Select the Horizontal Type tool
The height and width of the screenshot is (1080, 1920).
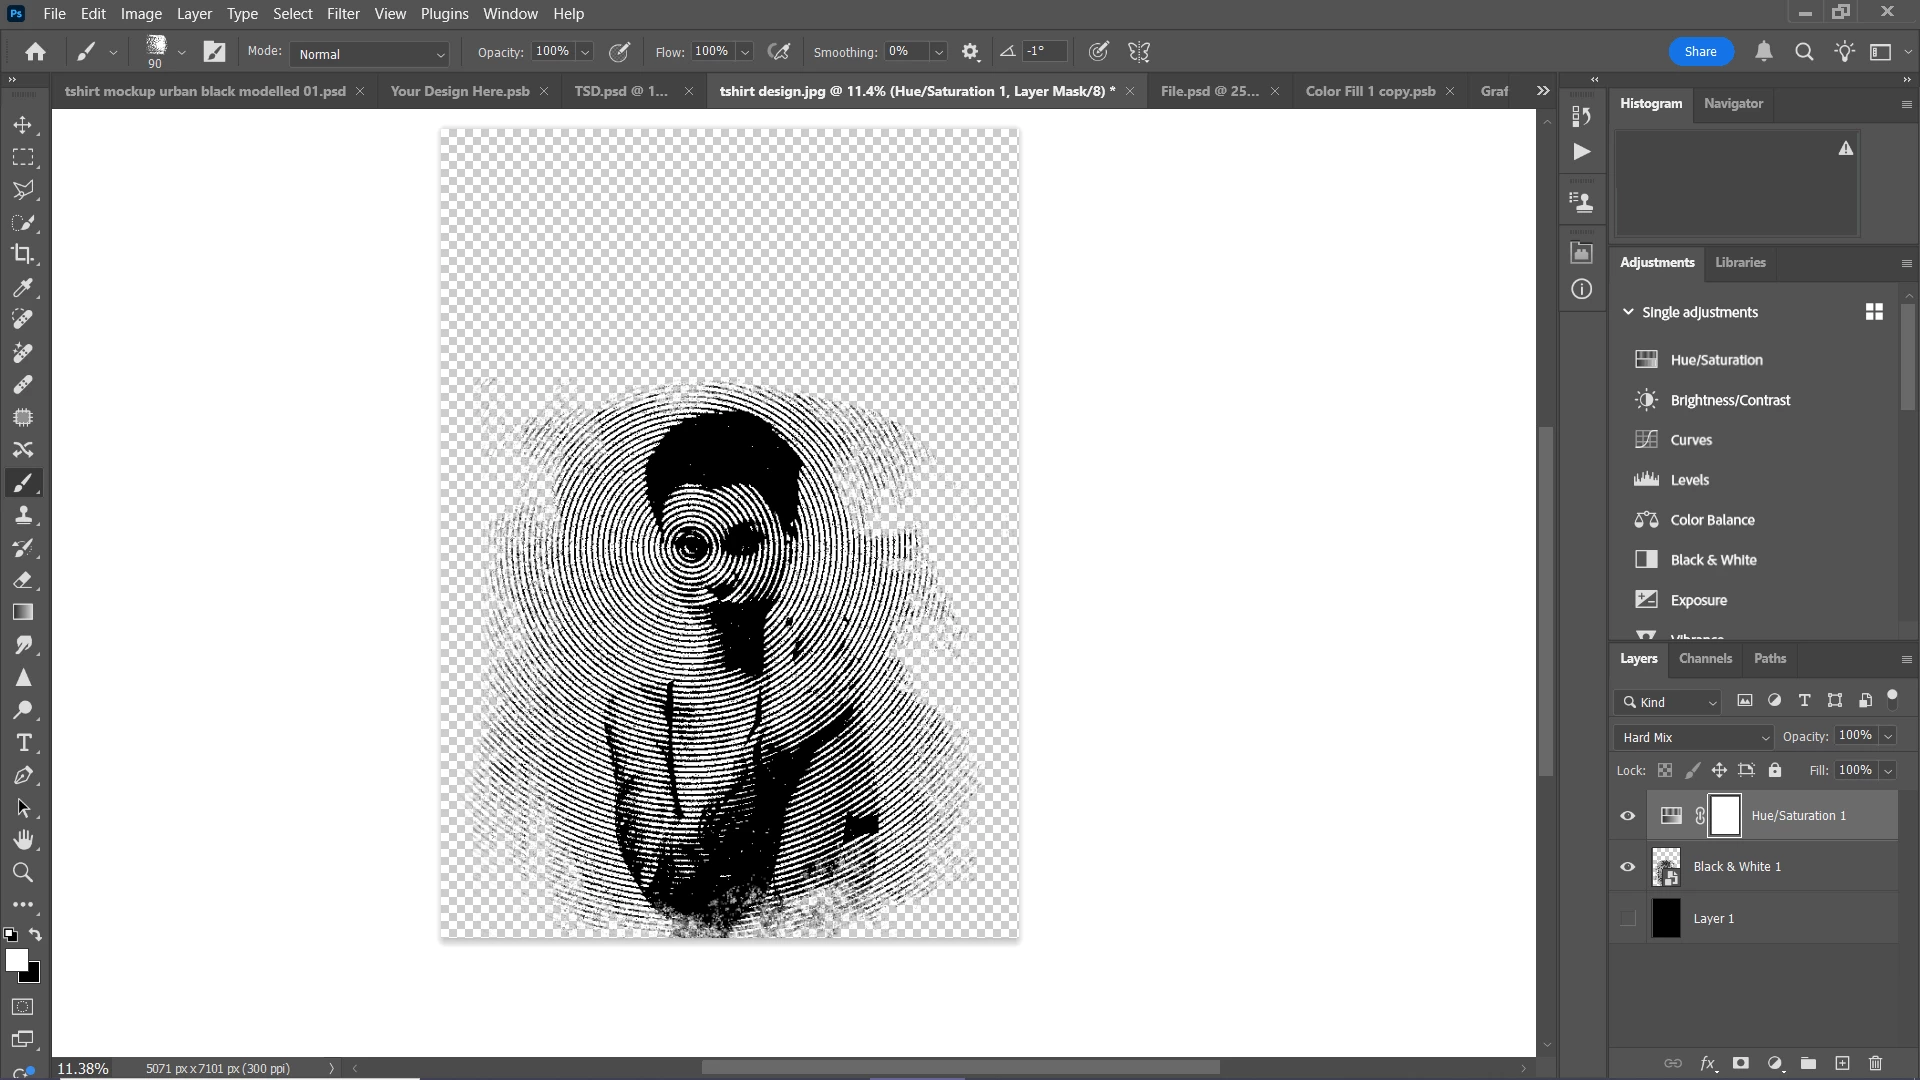[x=23, y=743]
